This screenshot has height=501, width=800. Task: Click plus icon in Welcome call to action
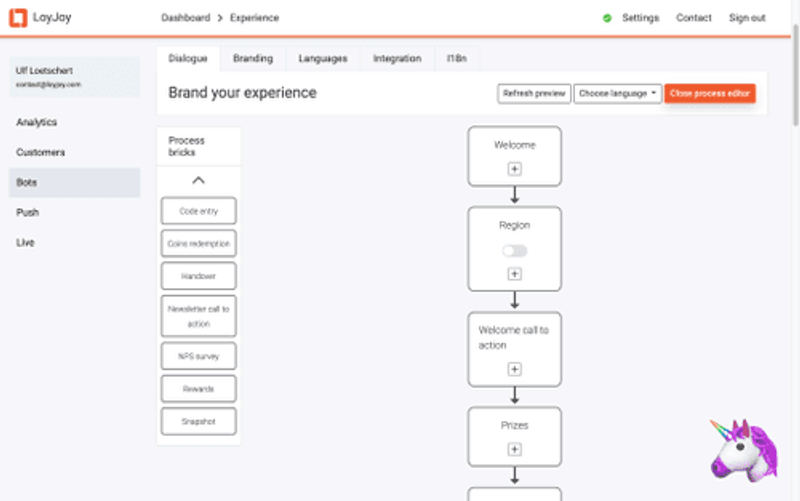point(514,369)
